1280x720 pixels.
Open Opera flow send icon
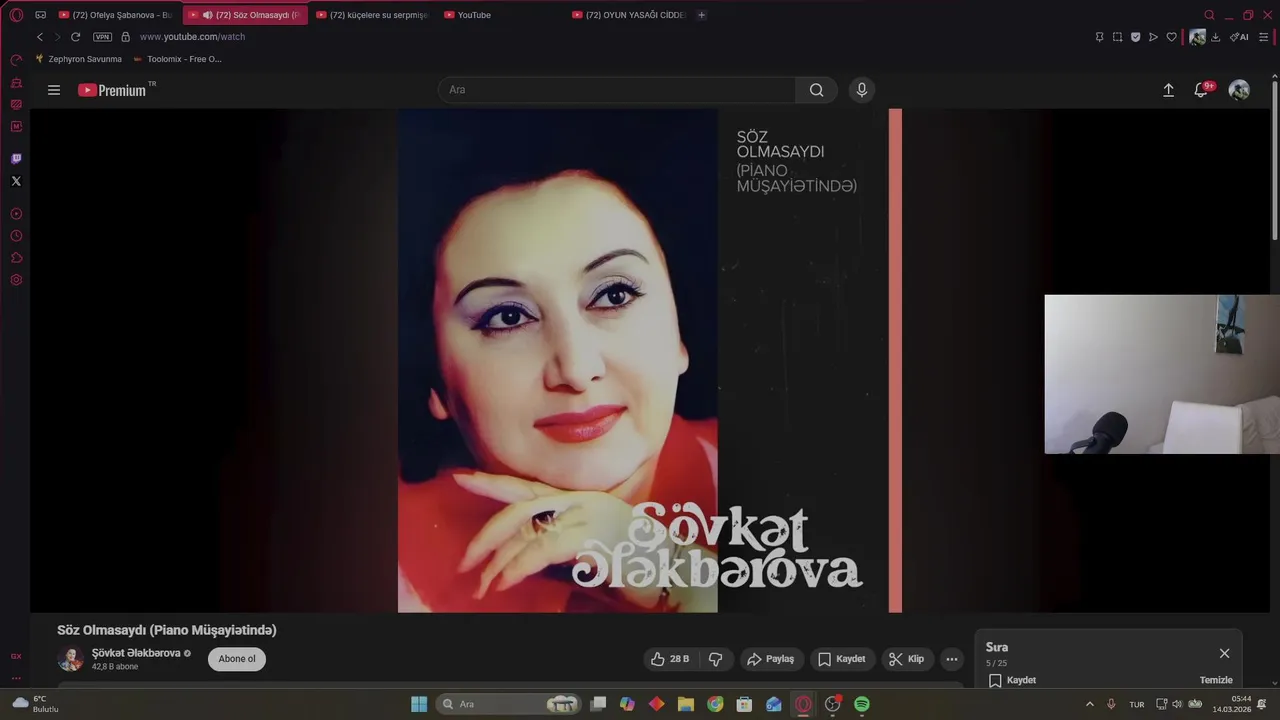1153,37
